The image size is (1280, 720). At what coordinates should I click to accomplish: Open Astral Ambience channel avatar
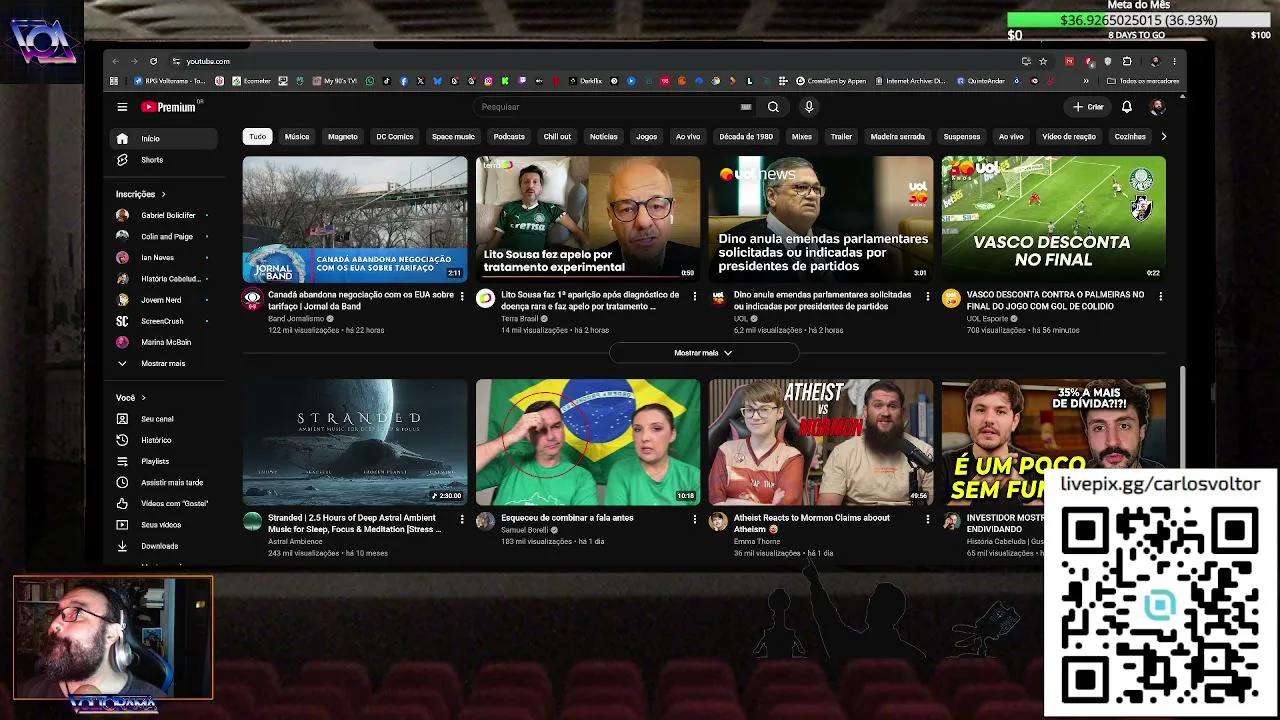coord(252,521)
